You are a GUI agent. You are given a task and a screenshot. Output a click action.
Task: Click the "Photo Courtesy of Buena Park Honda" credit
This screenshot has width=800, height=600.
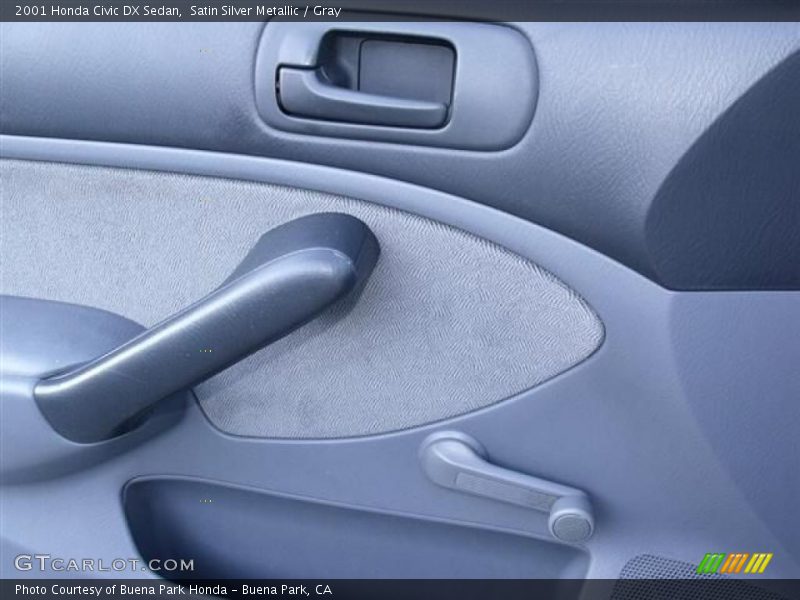121,590
